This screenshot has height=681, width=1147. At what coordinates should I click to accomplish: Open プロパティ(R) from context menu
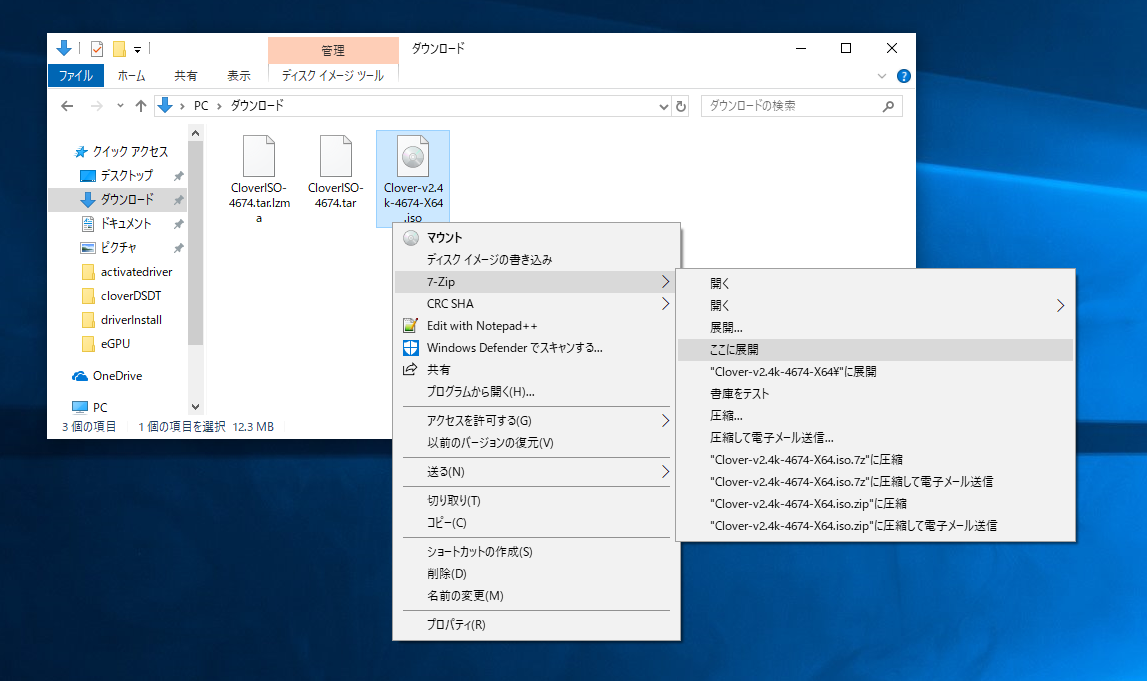click(x=536, y=625)
